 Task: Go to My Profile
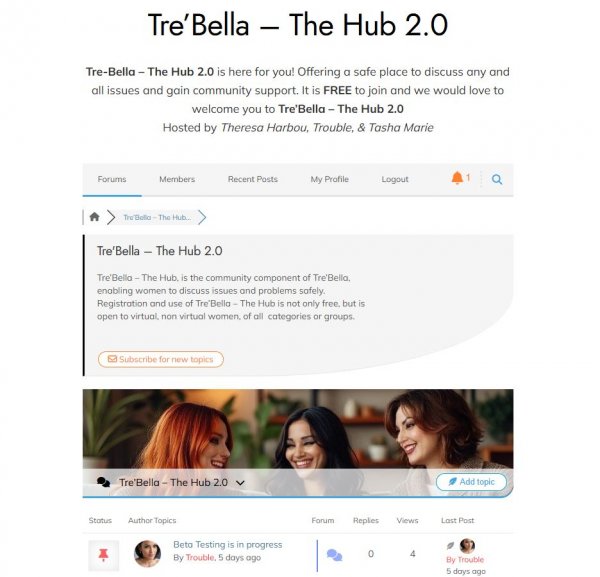(x=329, y=179)
